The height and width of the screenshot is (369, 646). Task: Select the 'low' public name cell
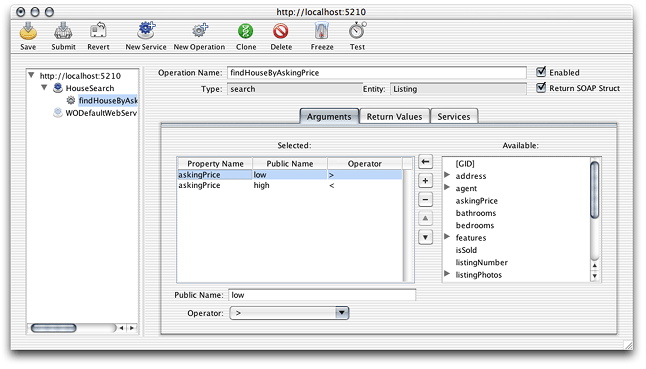[x=290, y=175]
